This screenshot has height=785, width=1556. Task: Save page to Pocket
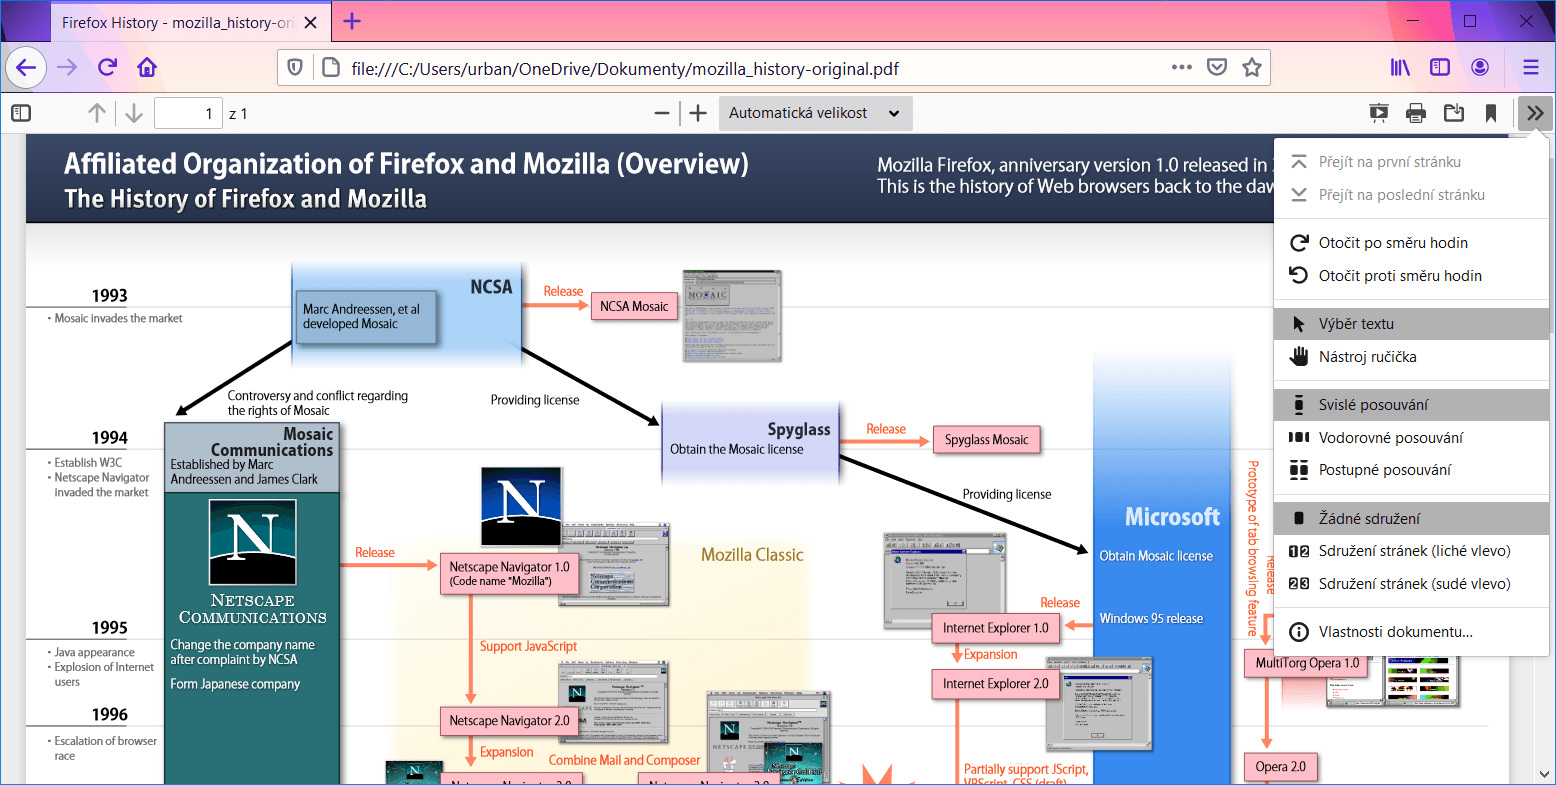point(1217,68)
